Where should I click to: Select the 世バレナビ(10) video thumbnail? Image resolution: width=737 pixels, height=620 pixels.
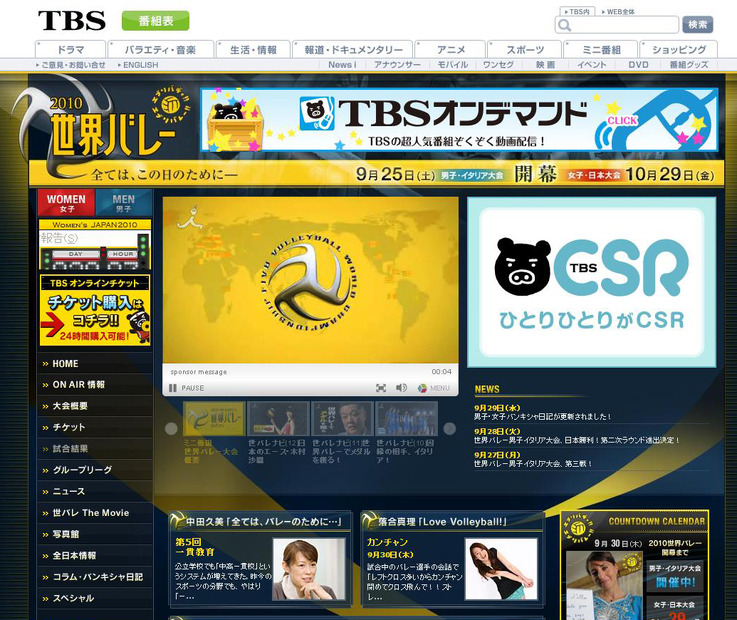pyautogui.click(x=407, y=419)
